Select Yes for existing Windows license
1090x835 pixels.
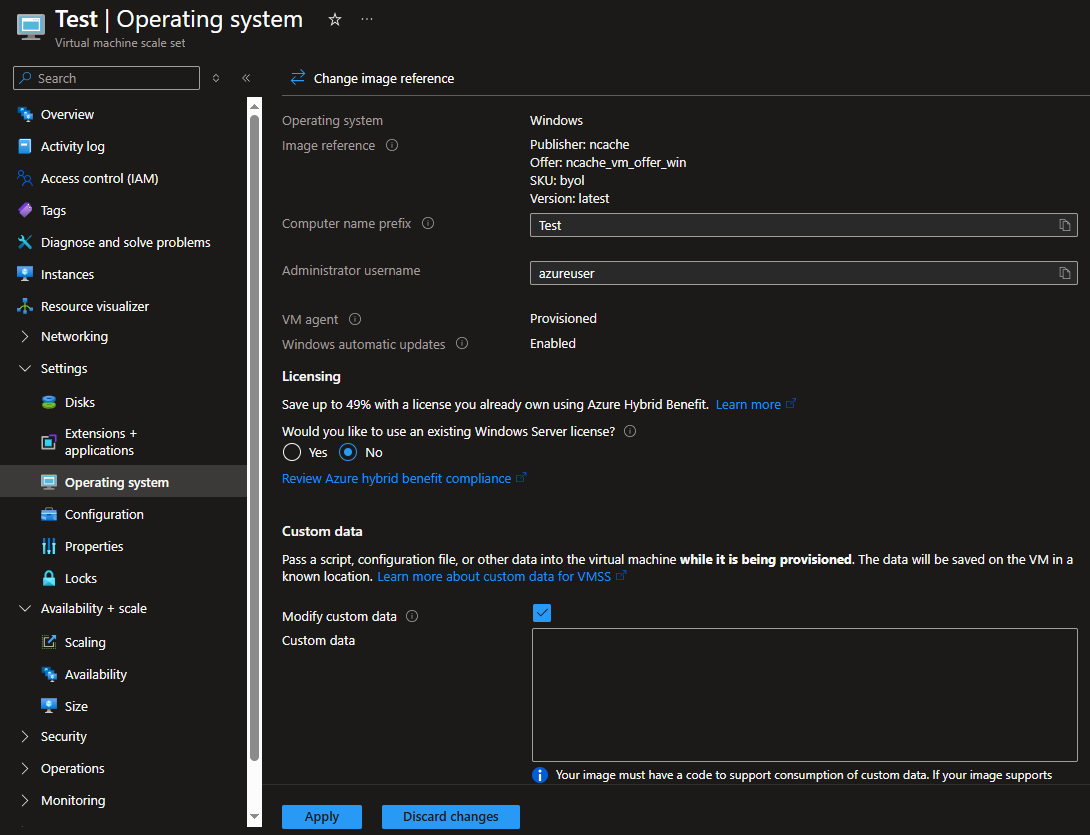pyautogui.click(x=292, y=453)
